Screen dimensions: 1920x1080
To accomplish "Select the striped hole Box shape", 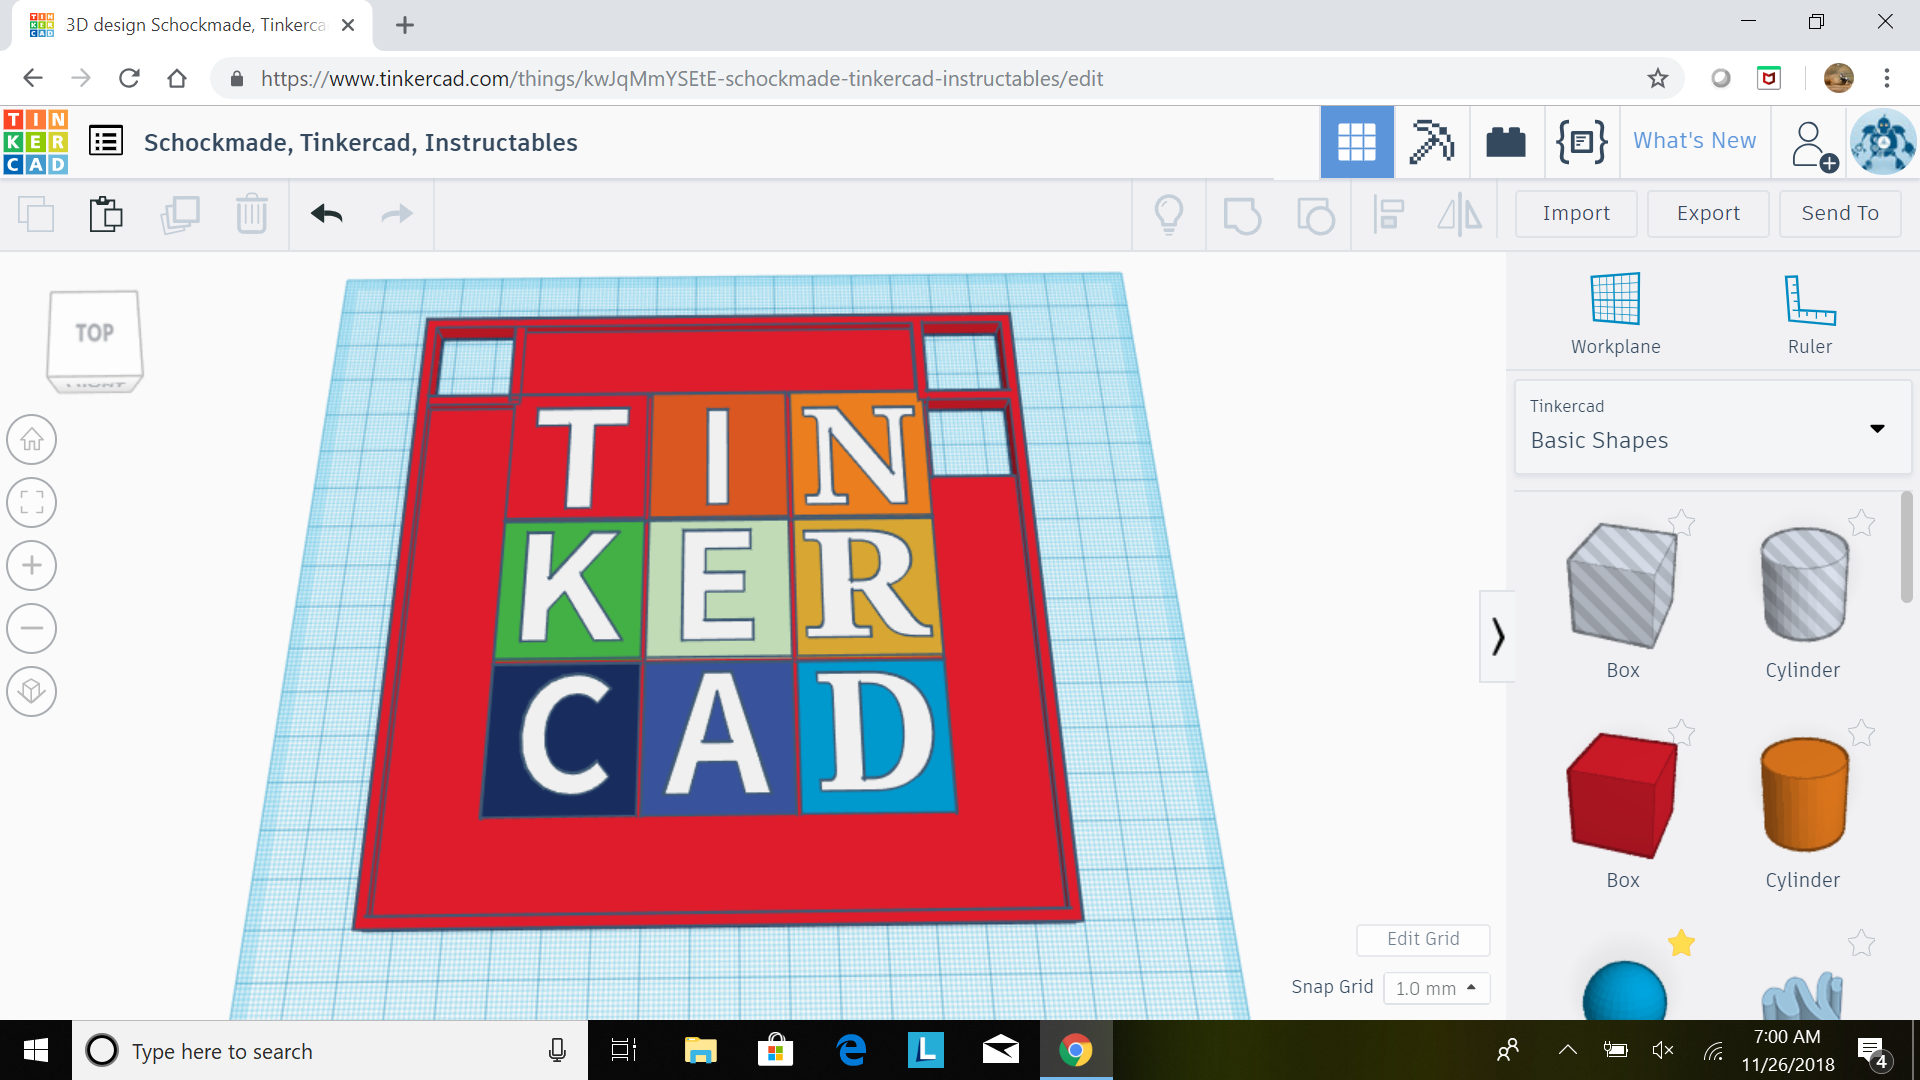I will click(x=1622, y=587).
